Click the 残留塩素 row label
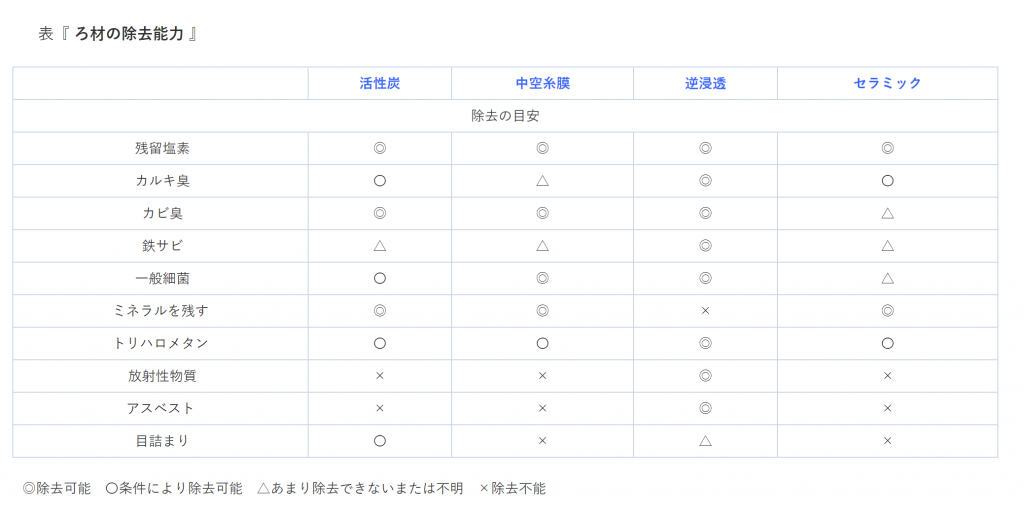Image resolution: width=1024 pixels, height=513 pixels. (x=162, y=148)
